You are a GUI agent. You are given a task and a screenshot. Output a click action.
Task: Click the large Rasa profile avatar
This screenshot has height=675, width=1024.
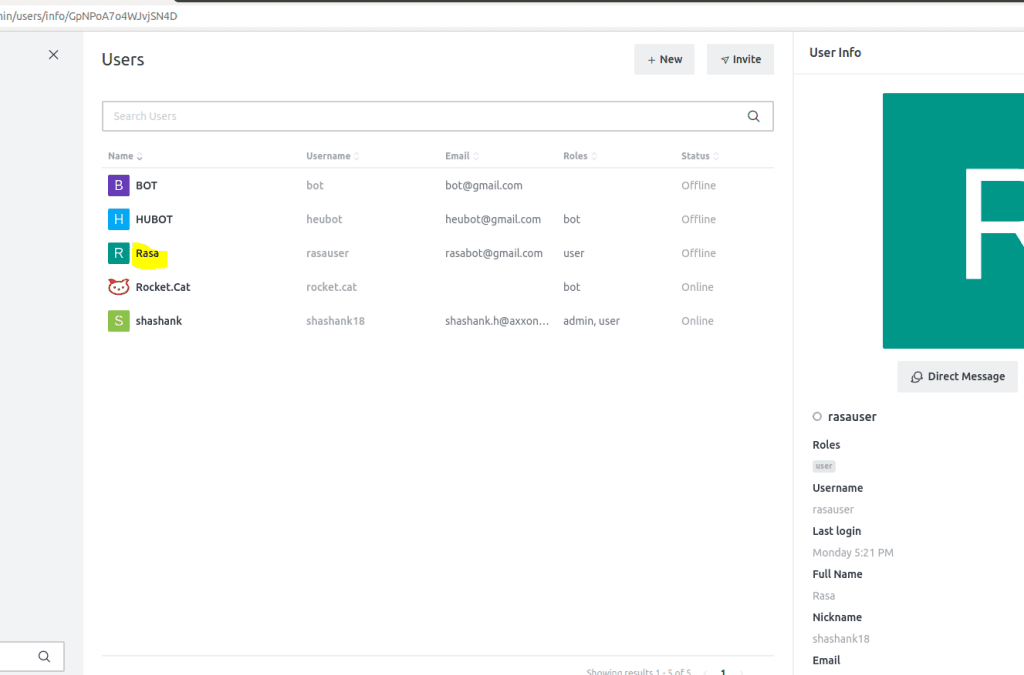click(953, 220)
